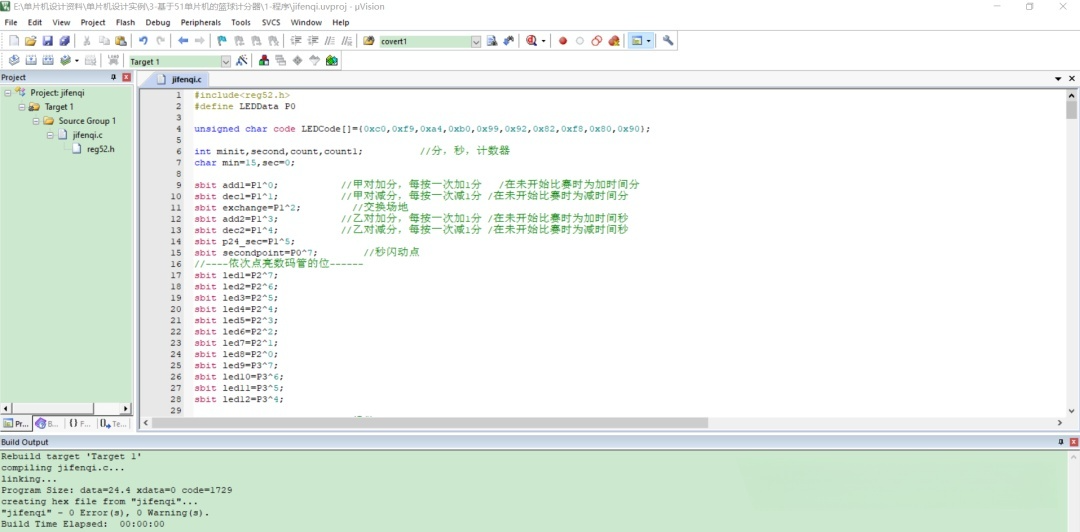Image resolution: width=1080 pixels, height=532 pixels.
Task: Open the batch build dropdown arrow
Action: 76,61
